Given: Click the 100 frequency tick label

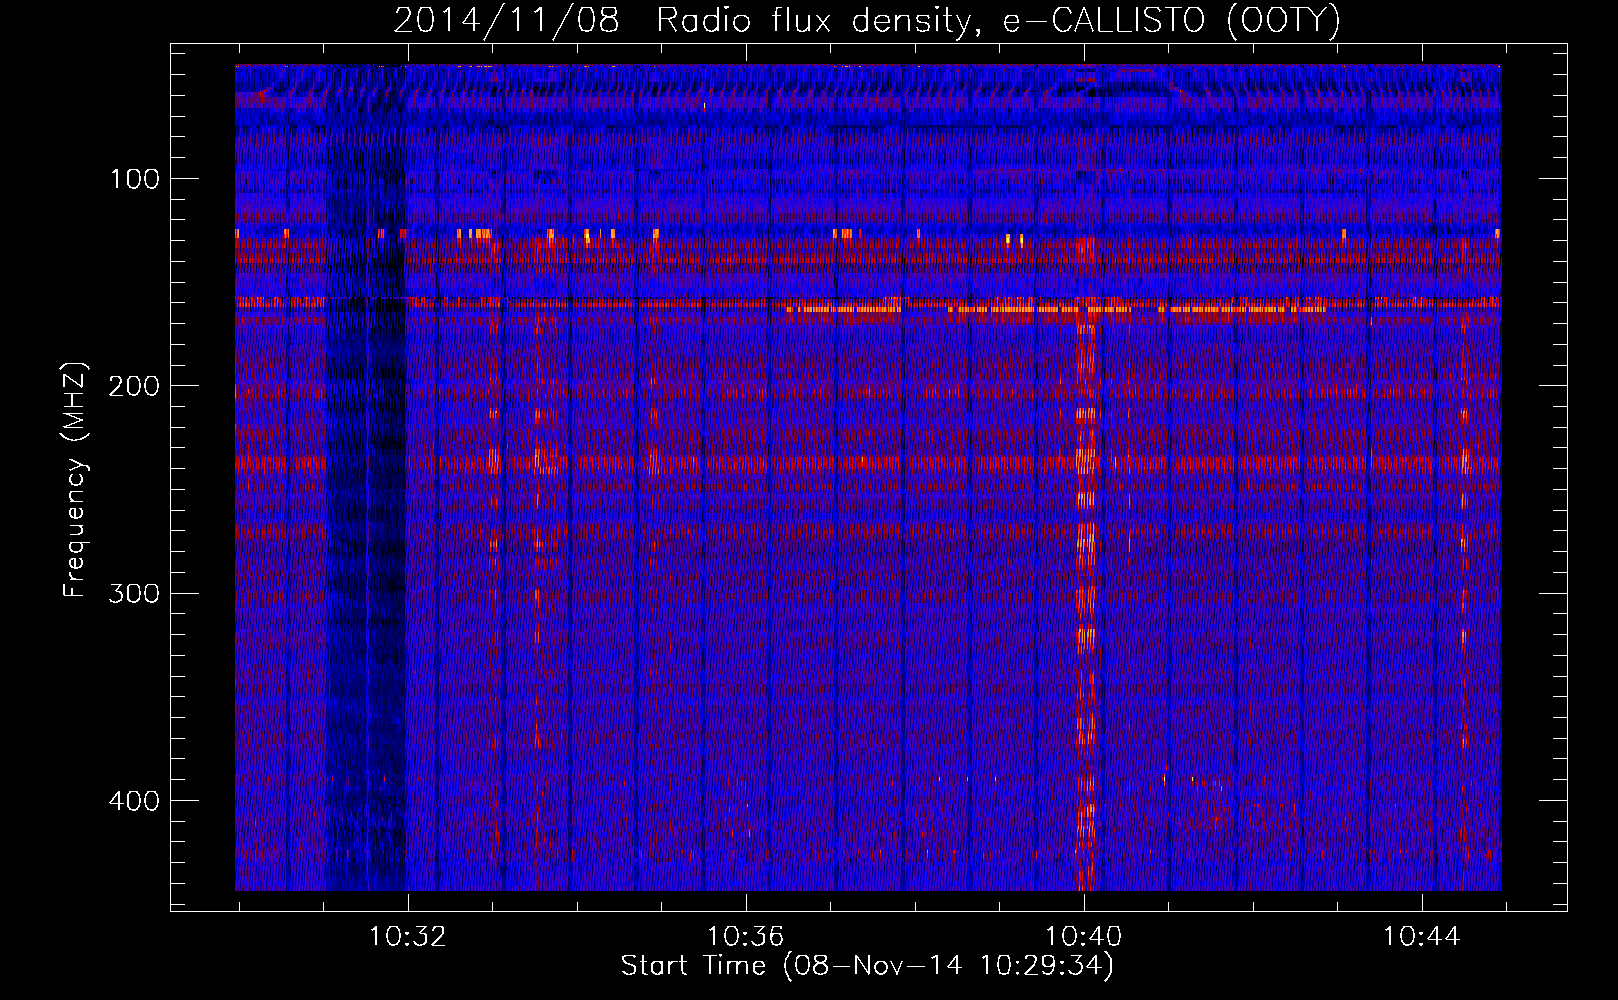Looking at the screenshot, I should tap(135, 179).
